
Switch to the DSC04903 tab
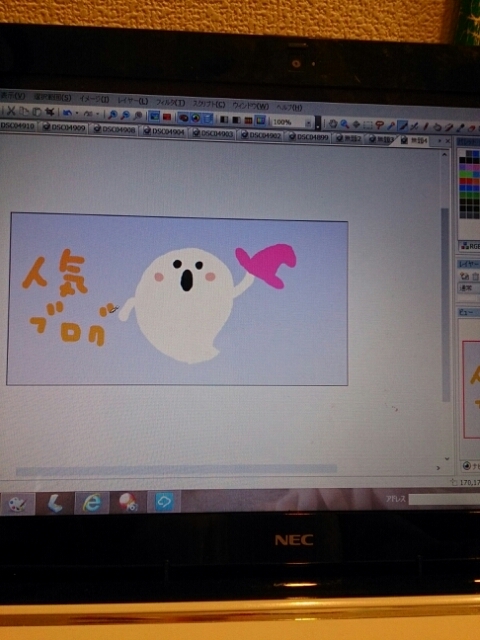213,133
